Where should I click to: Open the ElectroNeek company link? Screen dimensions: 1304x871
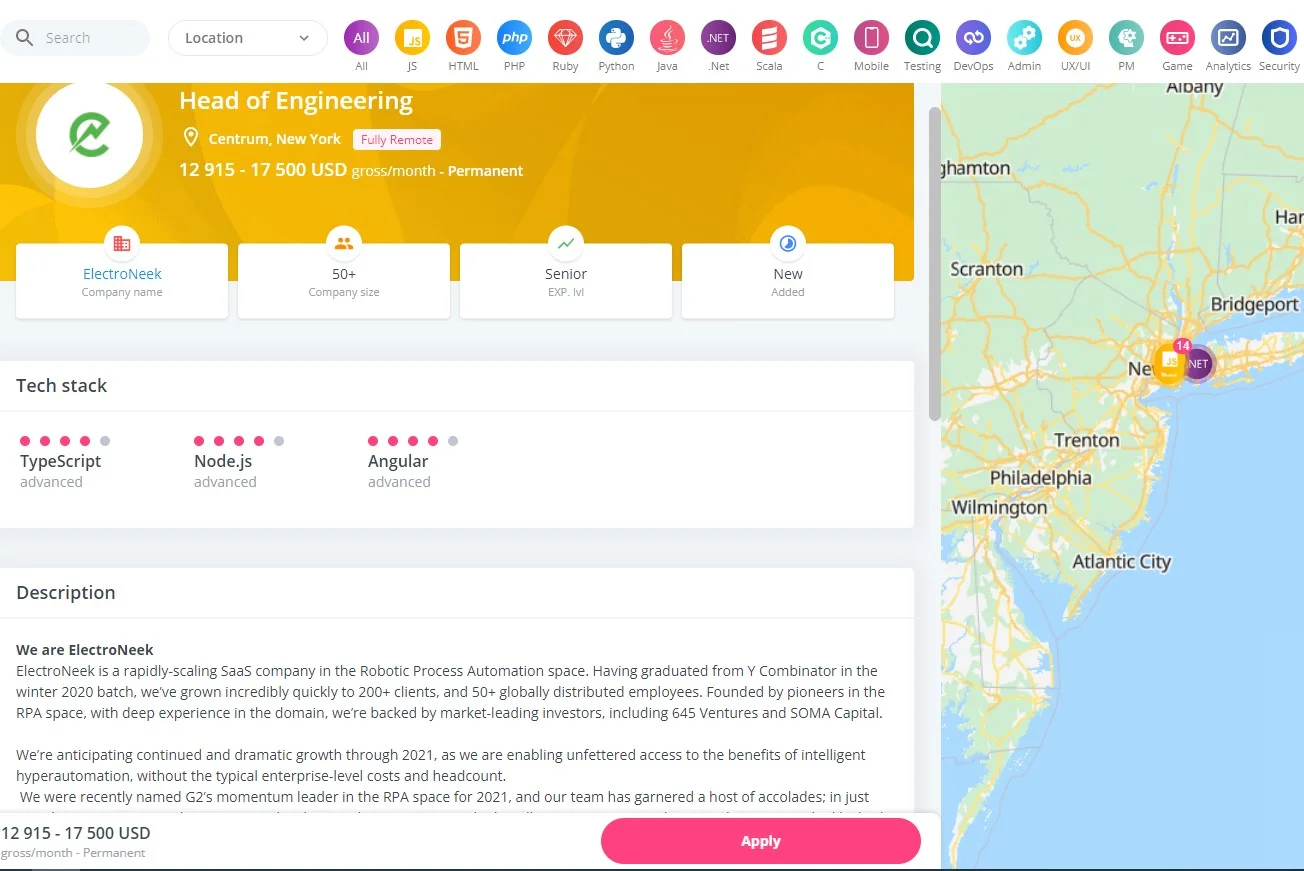coord(122,274)
